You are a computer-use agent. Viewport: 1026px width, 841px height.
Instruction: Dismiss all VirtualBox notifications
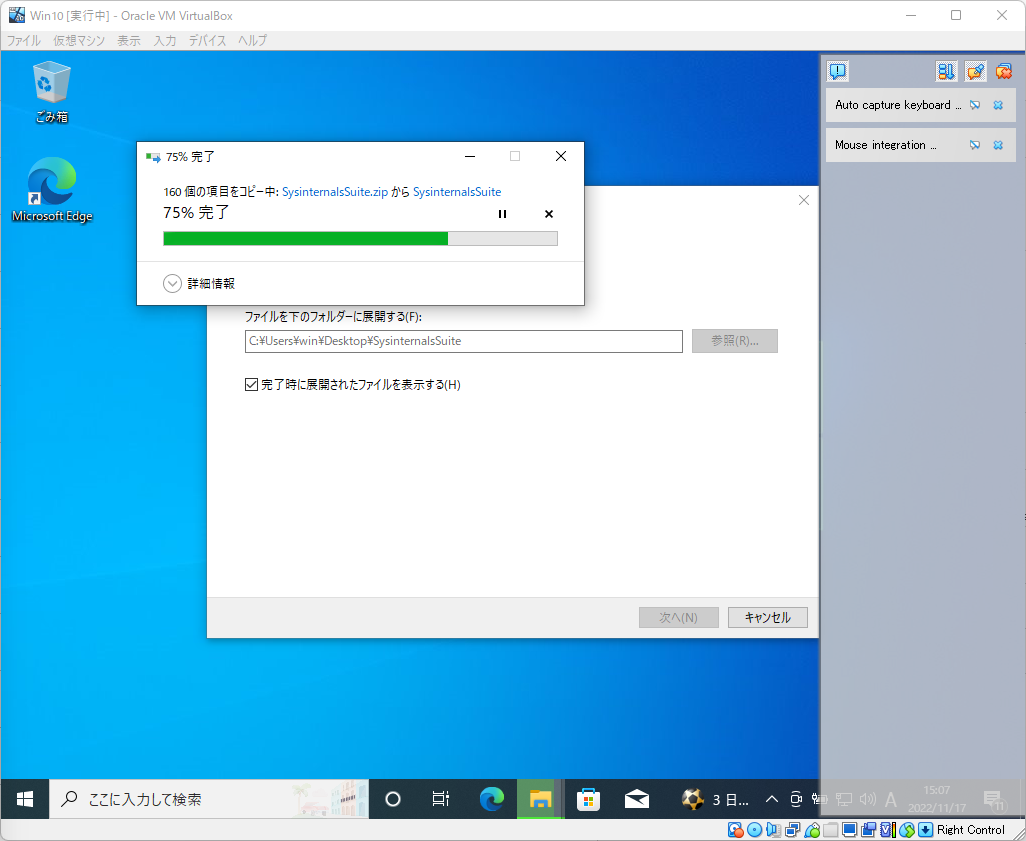1004,71
